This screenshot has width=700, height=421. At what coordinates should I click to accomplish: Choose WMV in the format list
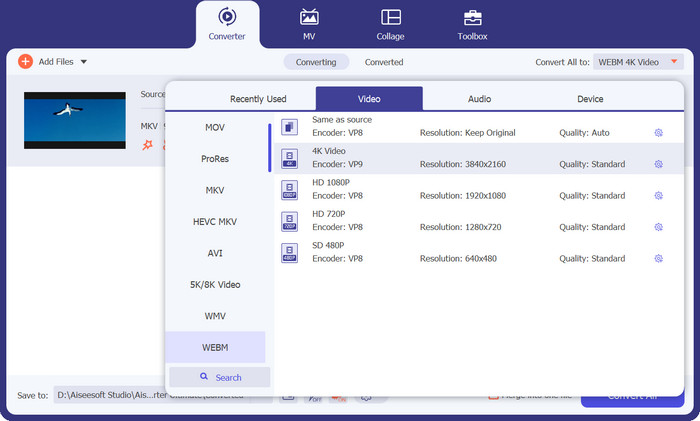(x=215, y=316)
